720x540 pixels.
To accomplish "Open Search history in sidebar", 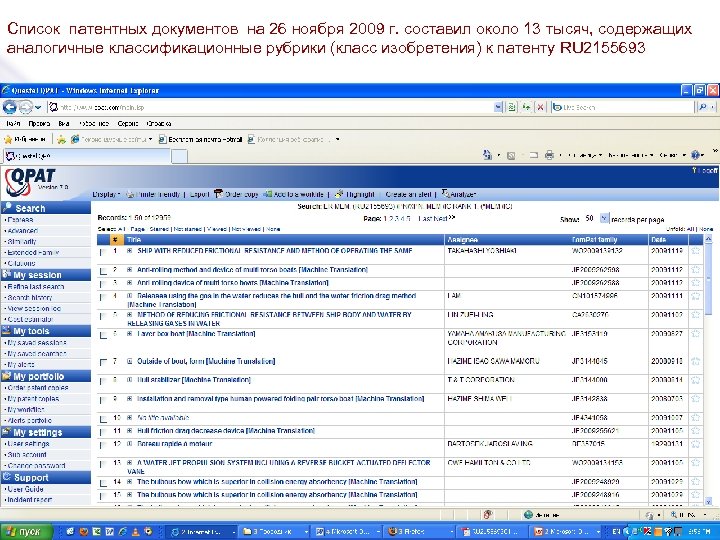I will (x=30, y=298).
